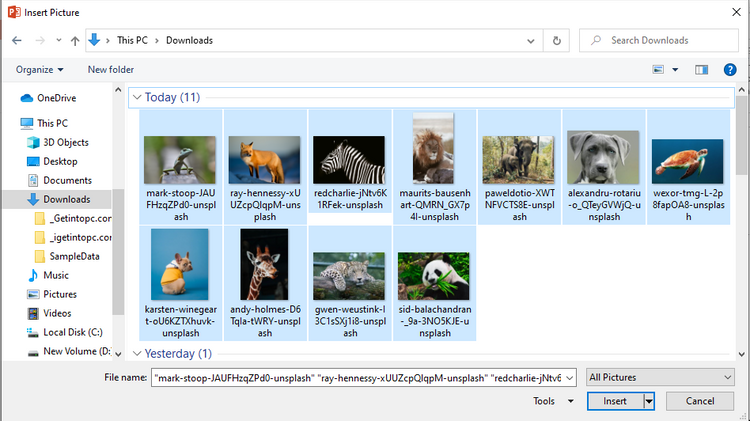Open the Insert button dropdown arrow
Image resolution: width=750 pixels, height=421 pixels.
[649, 401]
